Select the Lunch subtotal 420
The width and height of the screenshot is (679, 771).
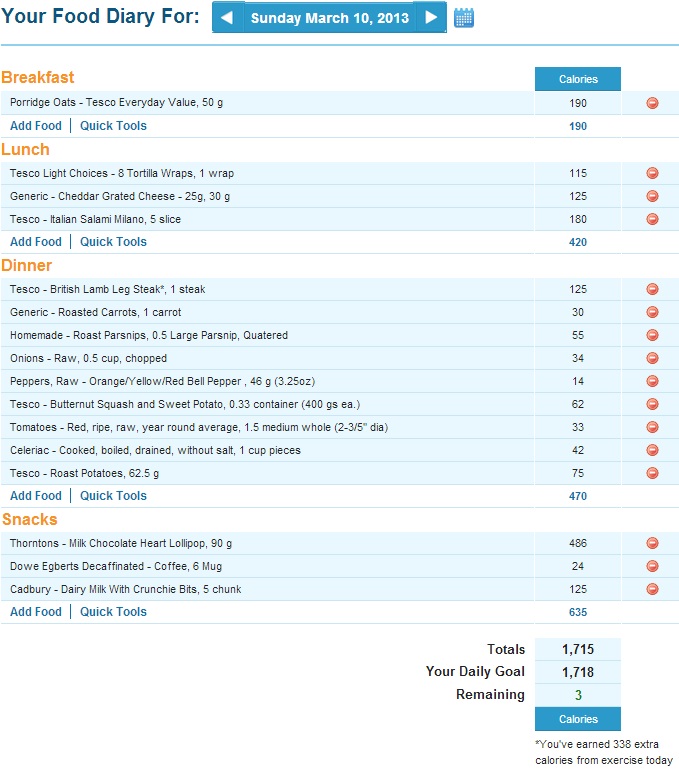tap(578, 242)
